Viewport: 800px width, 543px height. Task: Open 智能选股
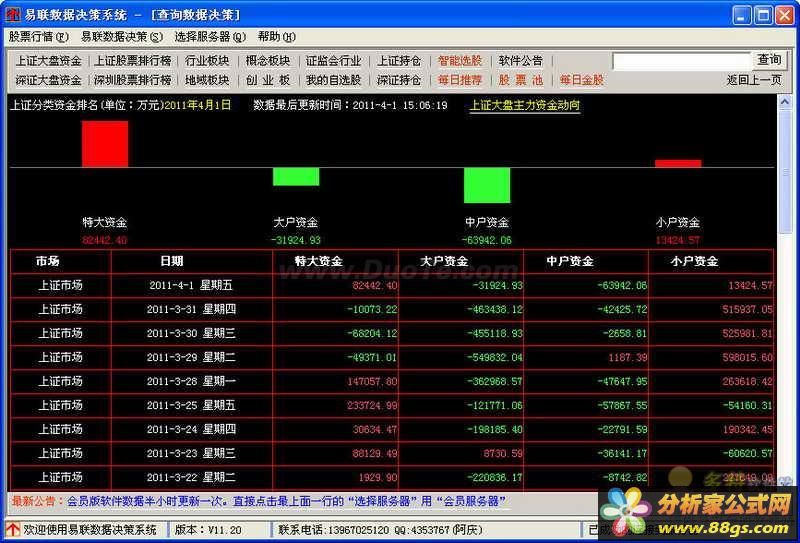click(x=460, y=61)
